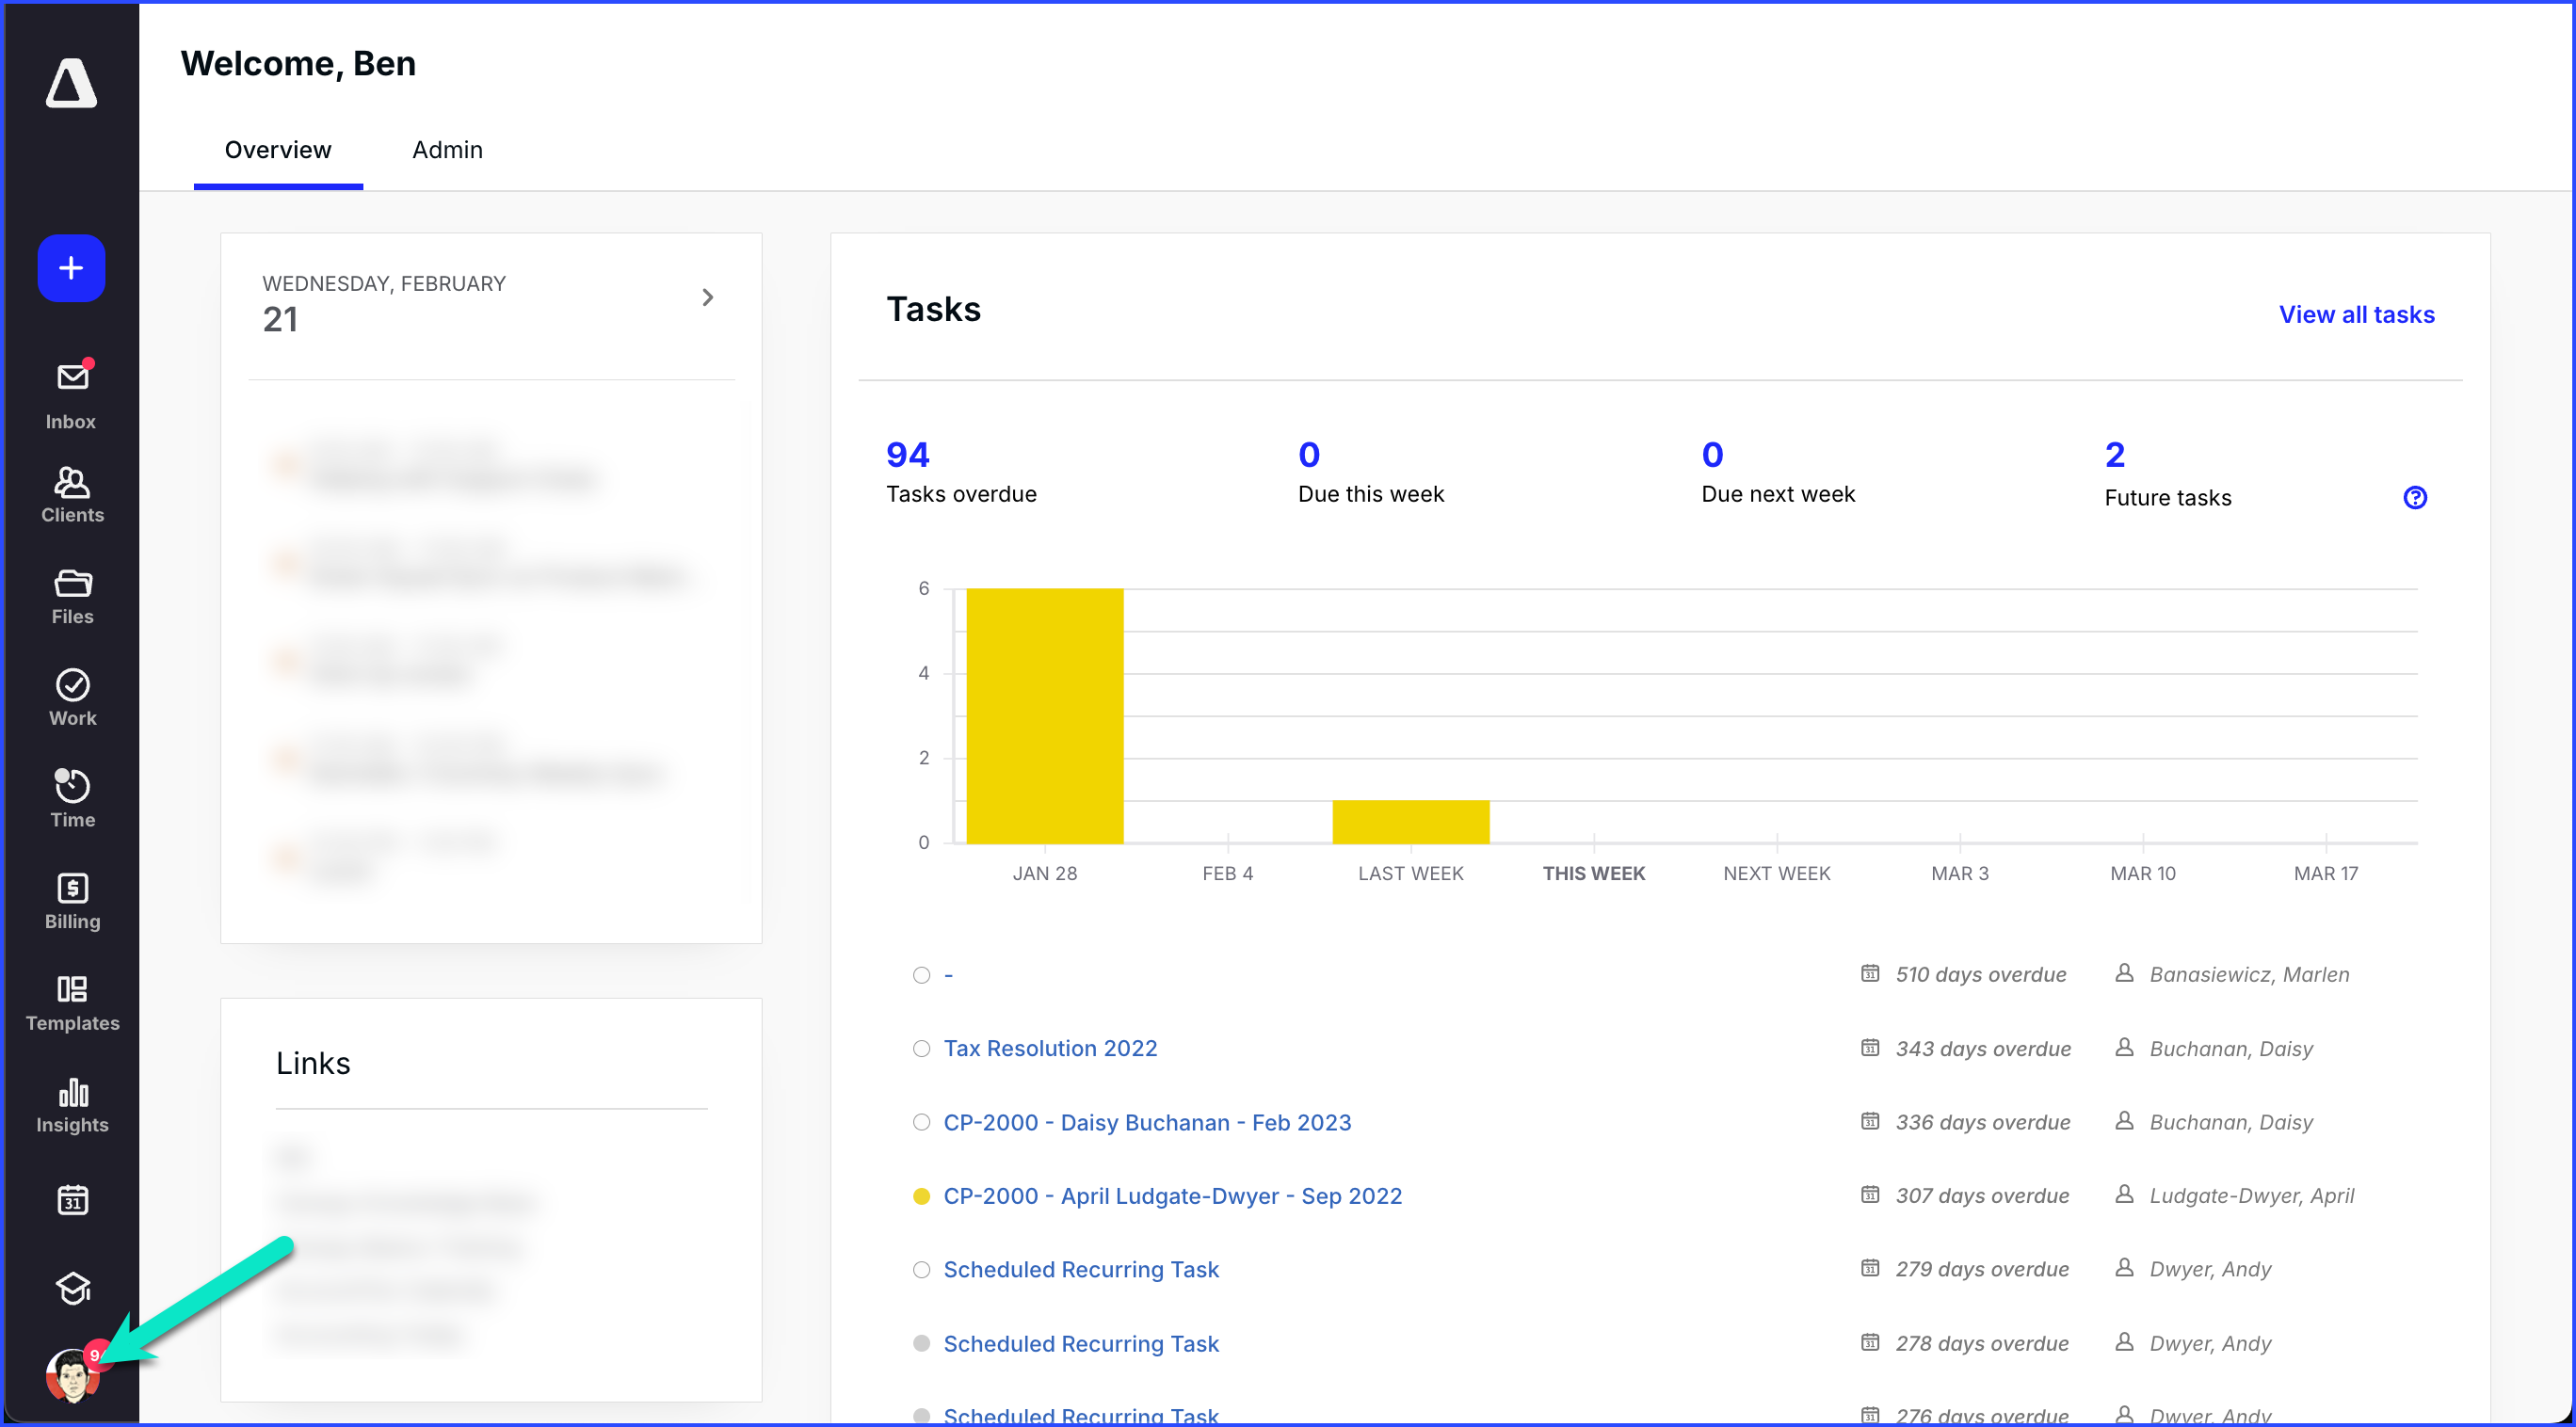
Task: Click calendar icon beside 278 days overdue
Action: click(1869, 1342)
